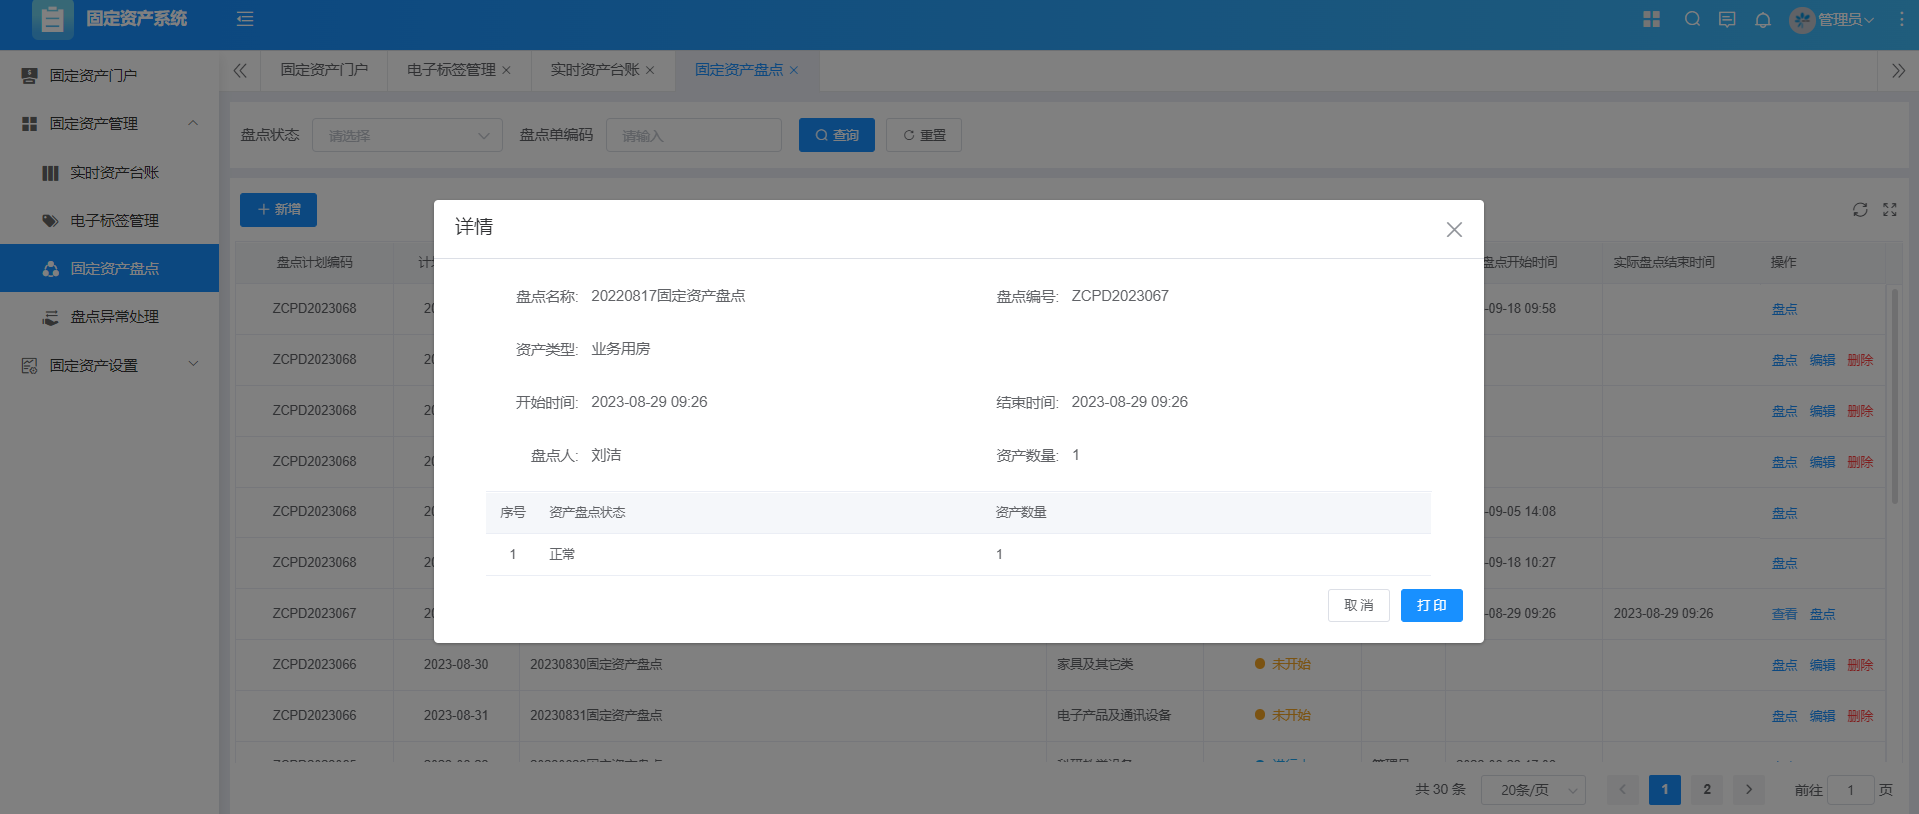Open the apps grid icon in header

click(x=1651, y=19)
